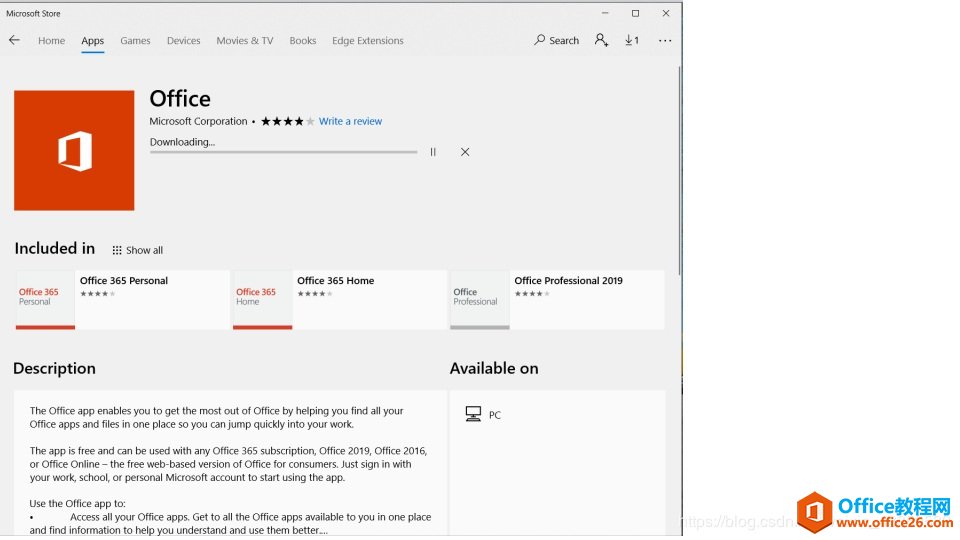Select the Office Professional 2019 tile
Viewport: 960px width, 540px height.
click(556, 299)
